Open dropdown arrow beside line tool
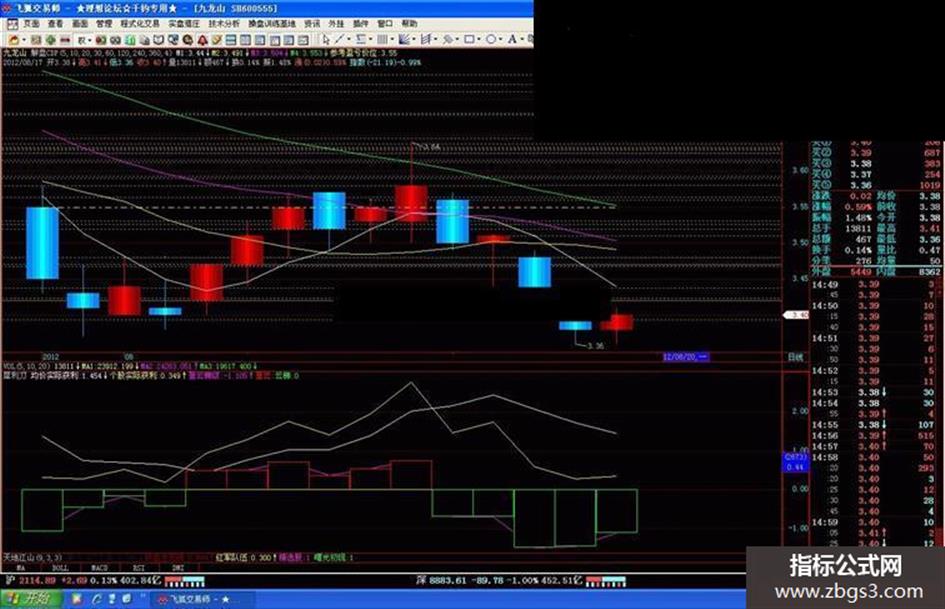945x609 pixels. click(349, 40)
